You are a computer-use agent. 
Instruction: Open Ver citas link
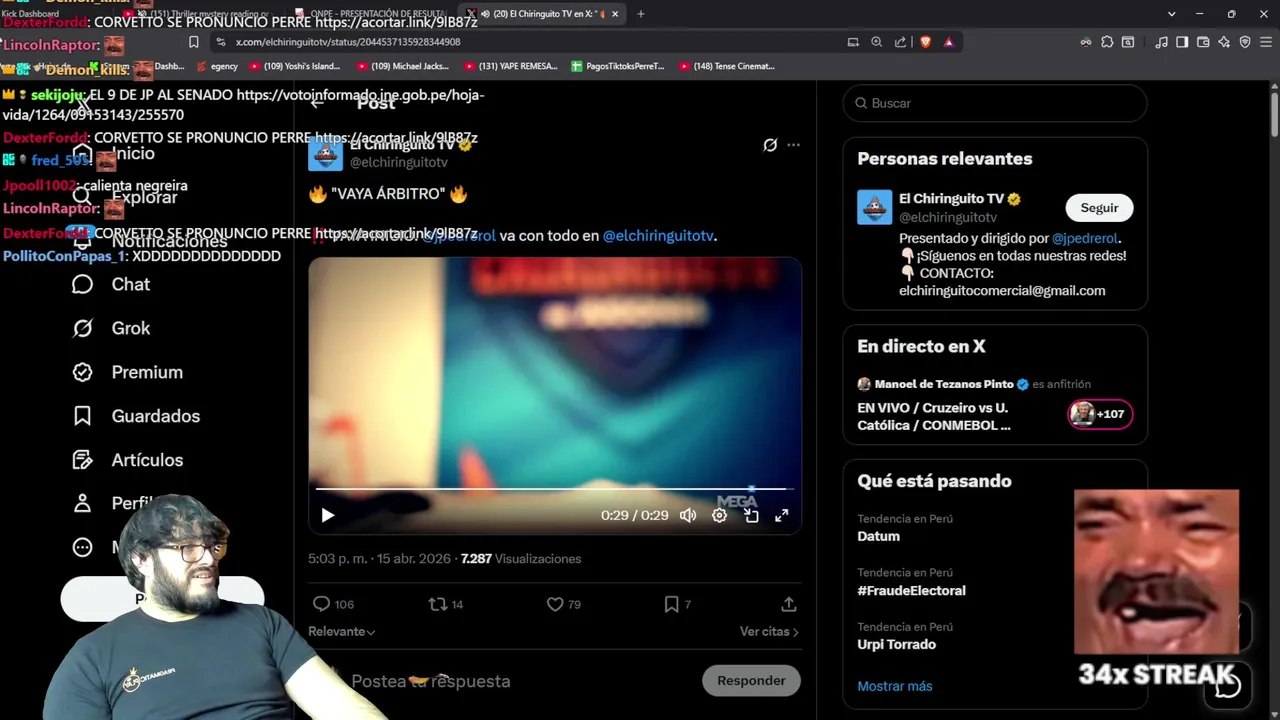coord(769,632)
